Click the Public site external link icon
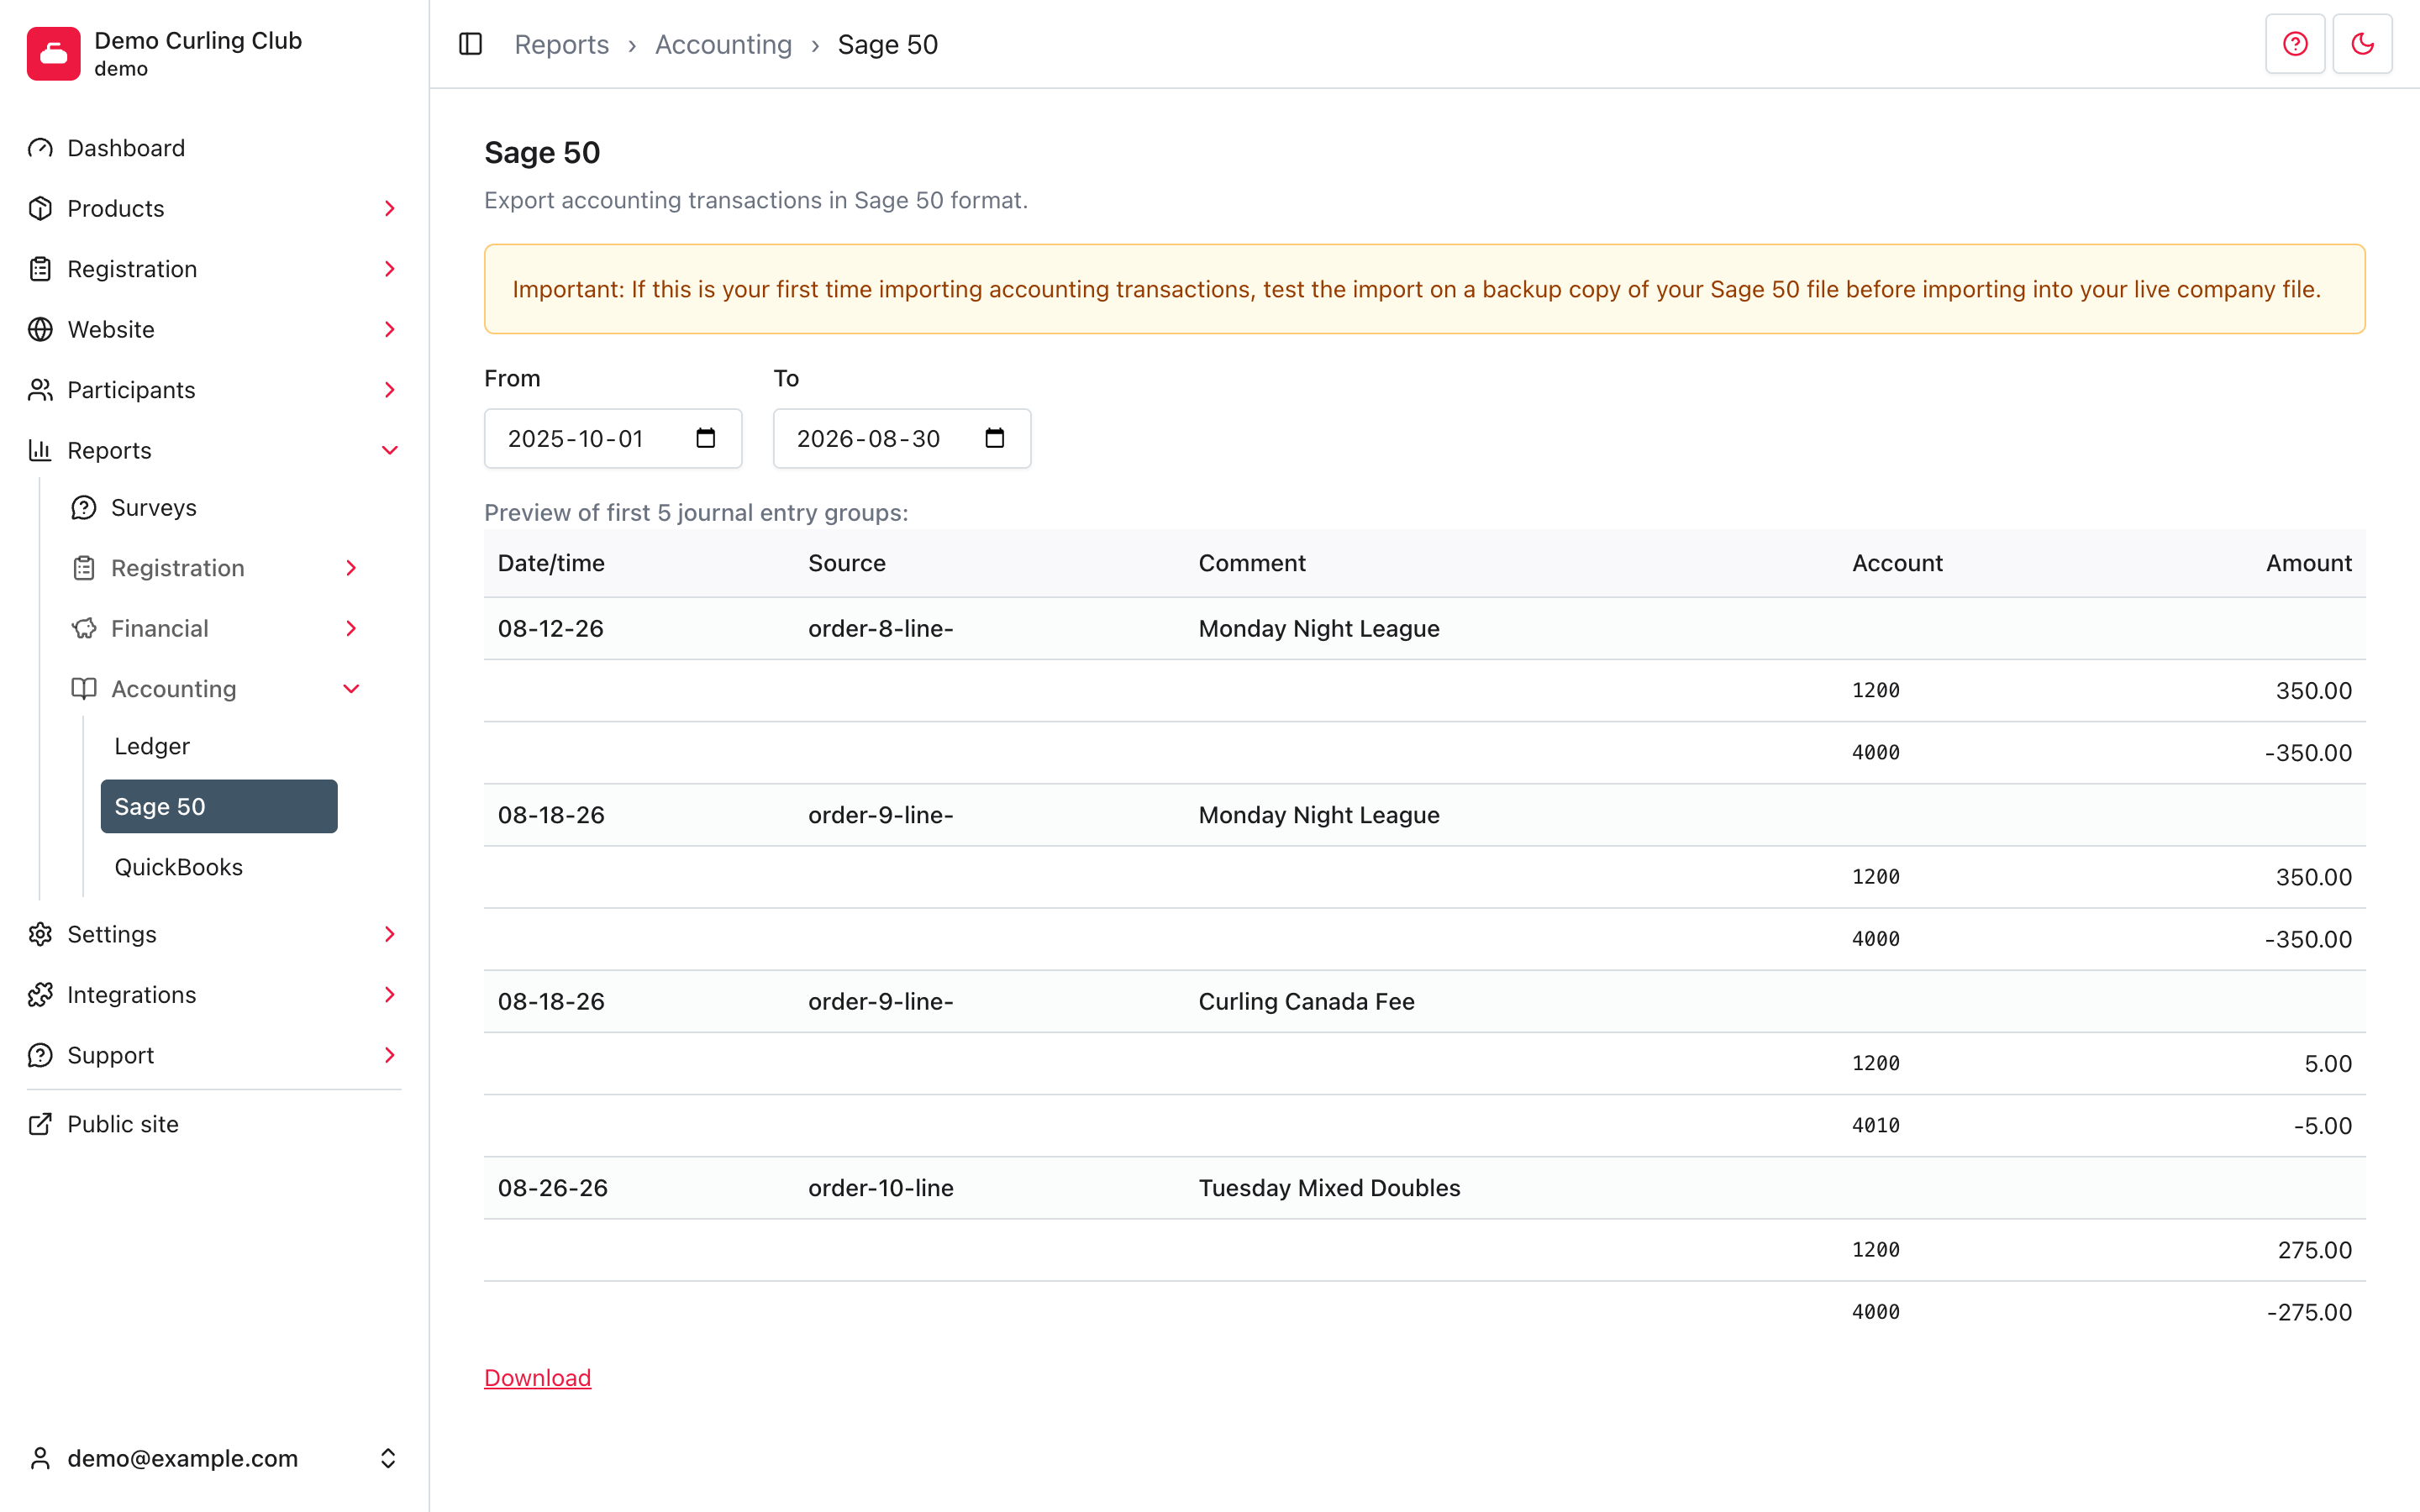Image resolution: width=2420 pixels, height=1512 pixels. (x=40, y=1124)
